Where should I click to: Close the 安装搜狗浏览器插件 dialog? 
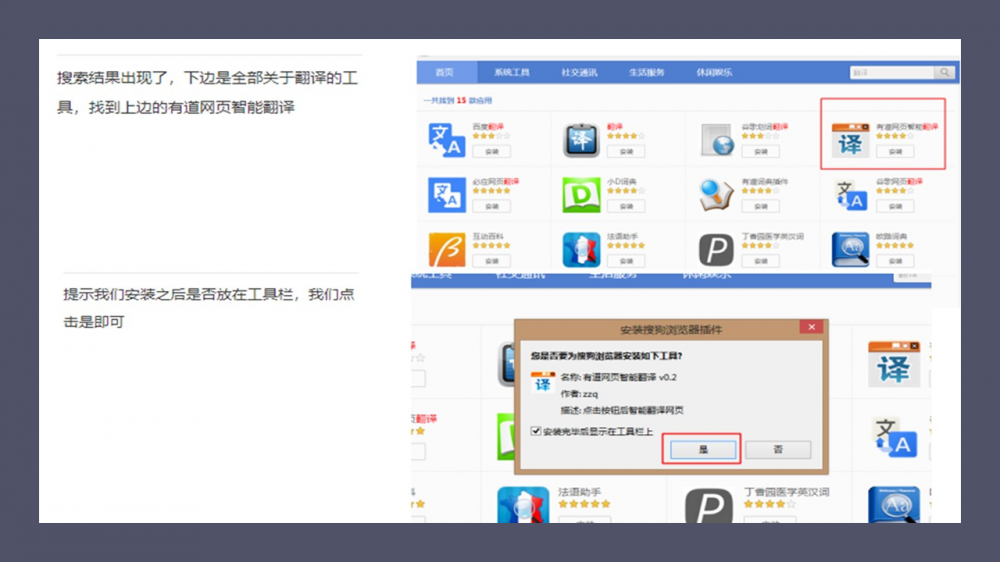tap(812, 327)
